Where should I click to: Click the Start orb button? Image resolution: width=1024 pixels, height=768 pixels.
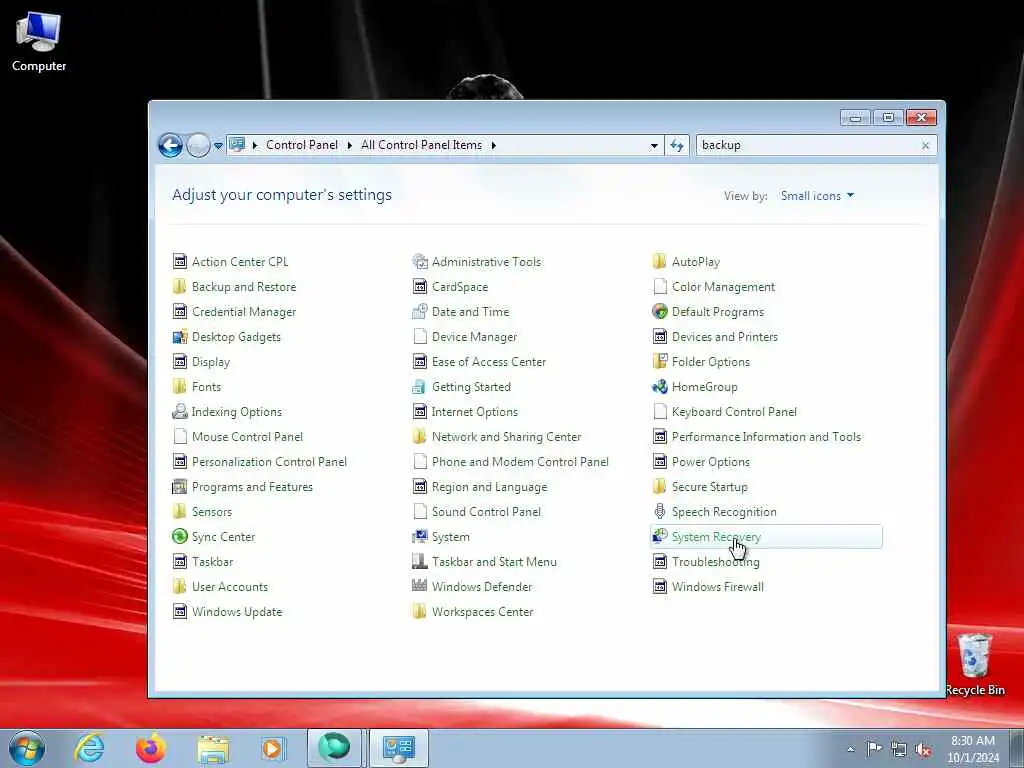pos(27,748)
